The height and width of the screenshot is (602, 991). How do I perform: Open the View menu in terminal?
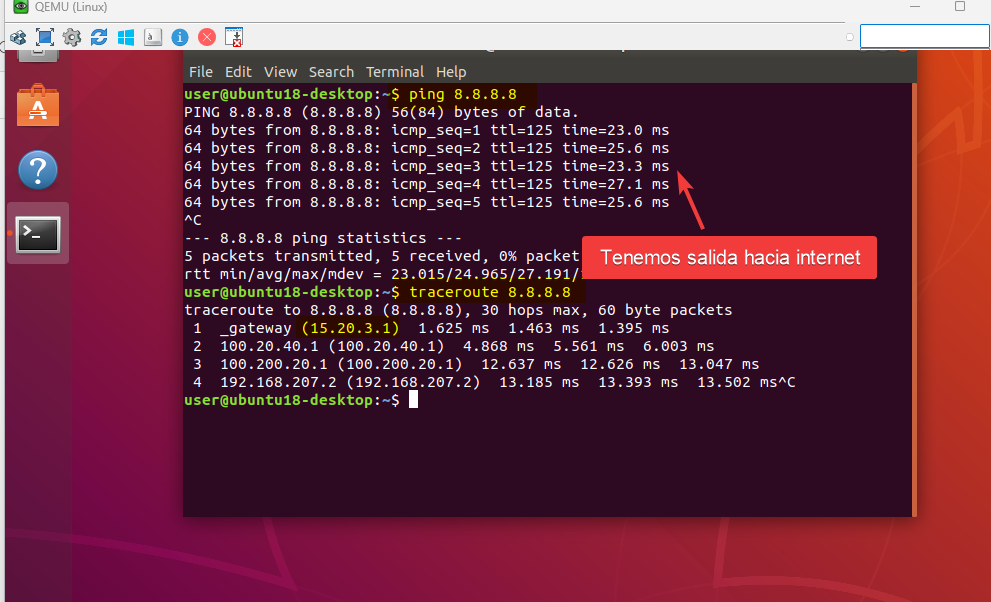click(280, 72)
